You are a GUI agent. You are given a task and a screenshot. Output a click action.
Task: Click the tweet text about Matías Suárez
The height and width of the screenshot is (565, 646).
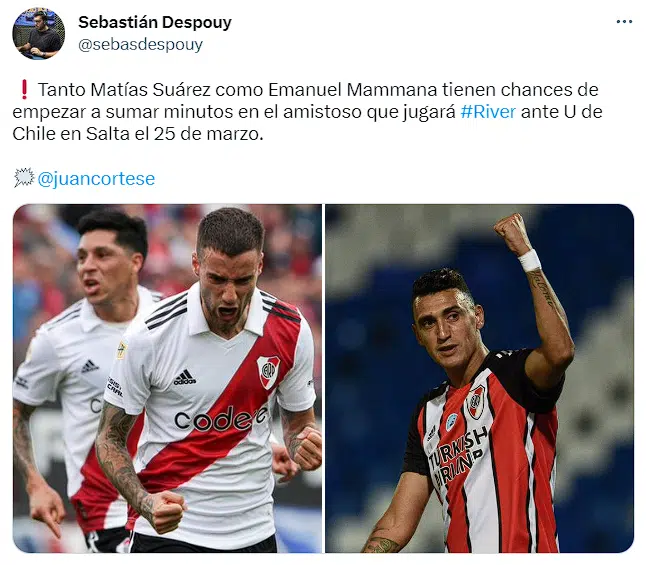307,112
